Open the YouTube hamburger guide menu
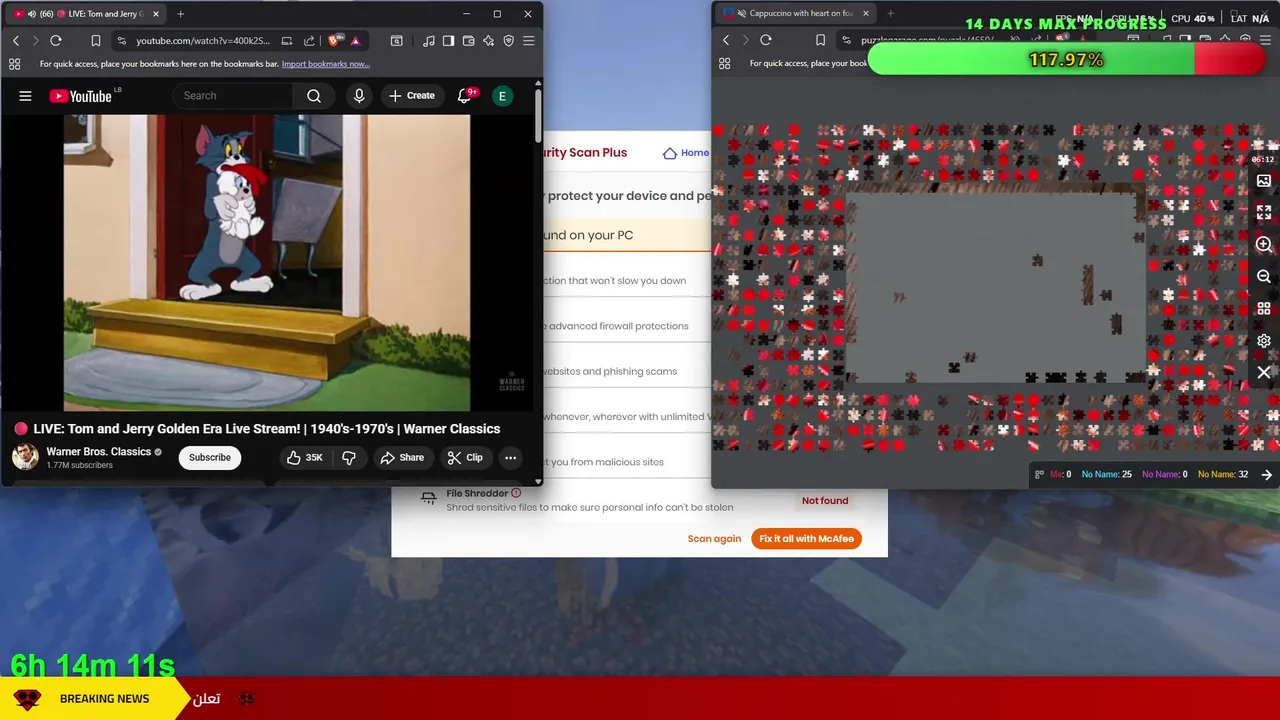Image resolution: width=1280 pixels, height=720 pixels. click(x=25, y=96)
